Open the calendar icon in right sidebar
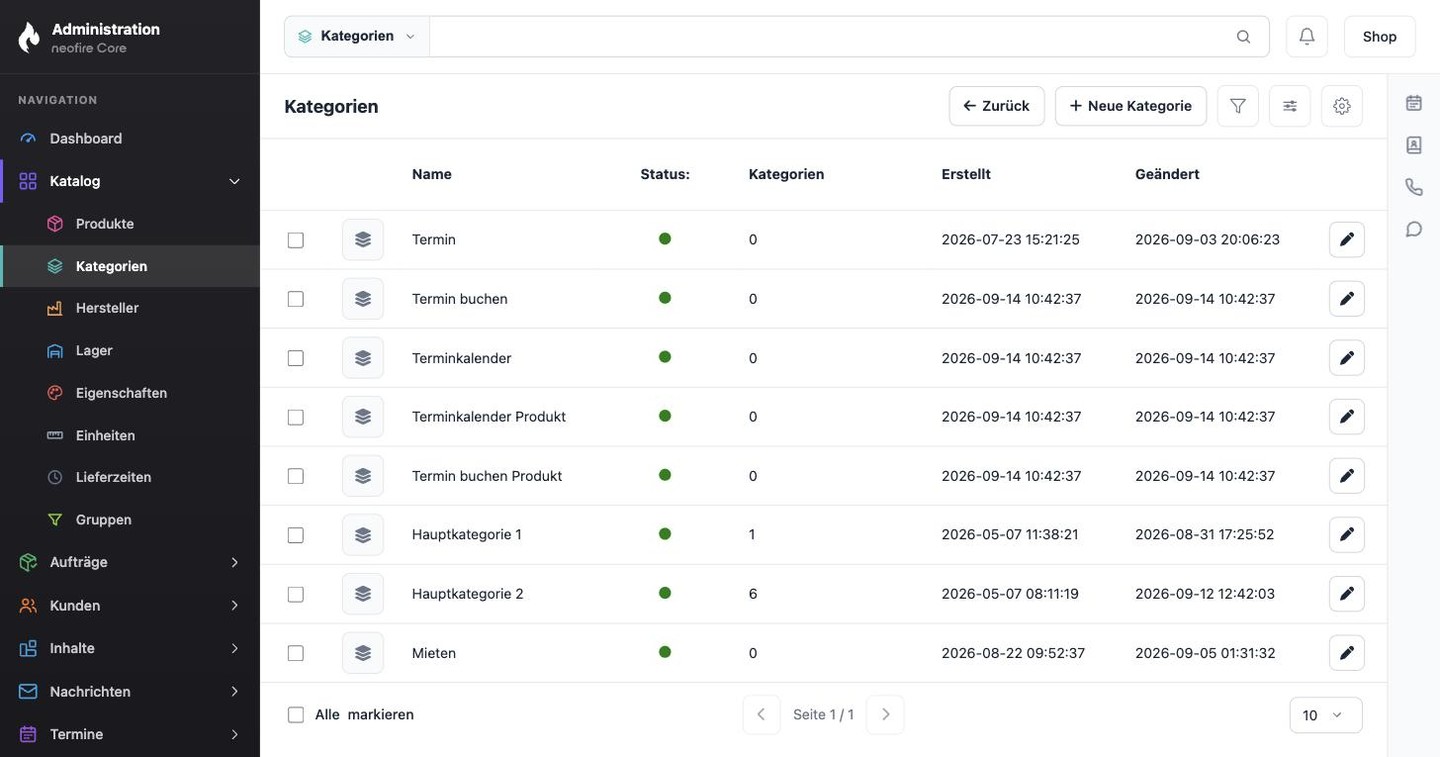Image resolution: width=1440 pixels, height=757 pixels. pos(1414,103)
